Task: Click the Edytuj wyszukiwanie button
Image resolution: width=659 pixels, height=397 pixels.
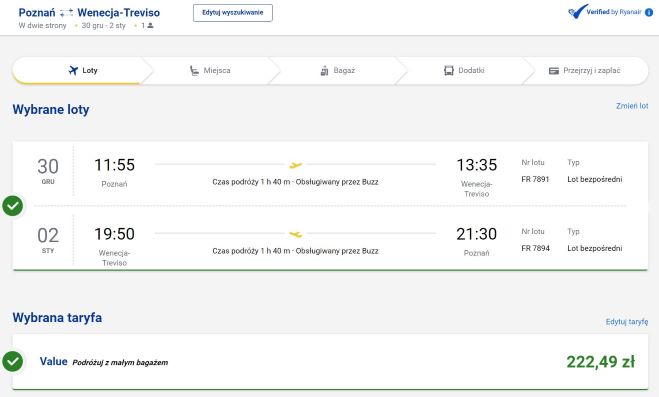Action: click(233, 13)
